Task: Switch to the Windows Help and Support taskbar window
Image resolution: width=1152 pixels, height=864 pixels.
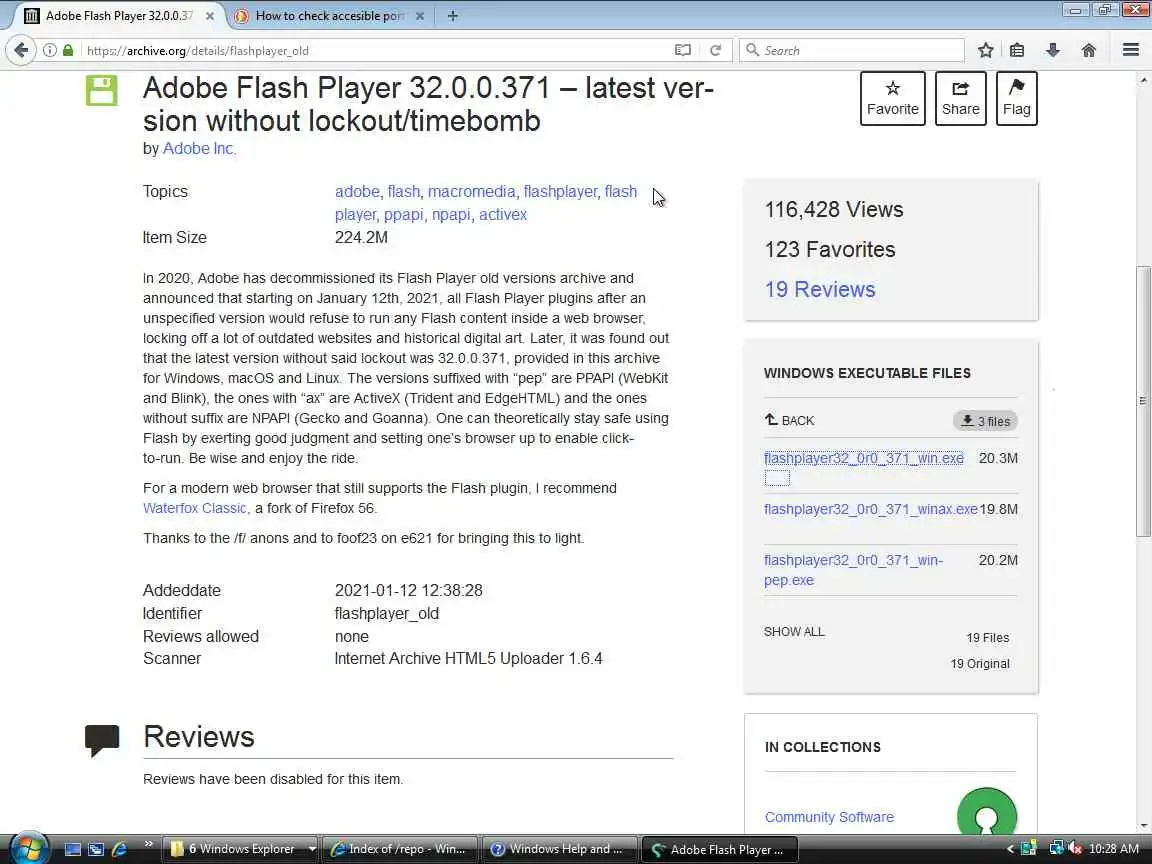Action: pos(559,849)
